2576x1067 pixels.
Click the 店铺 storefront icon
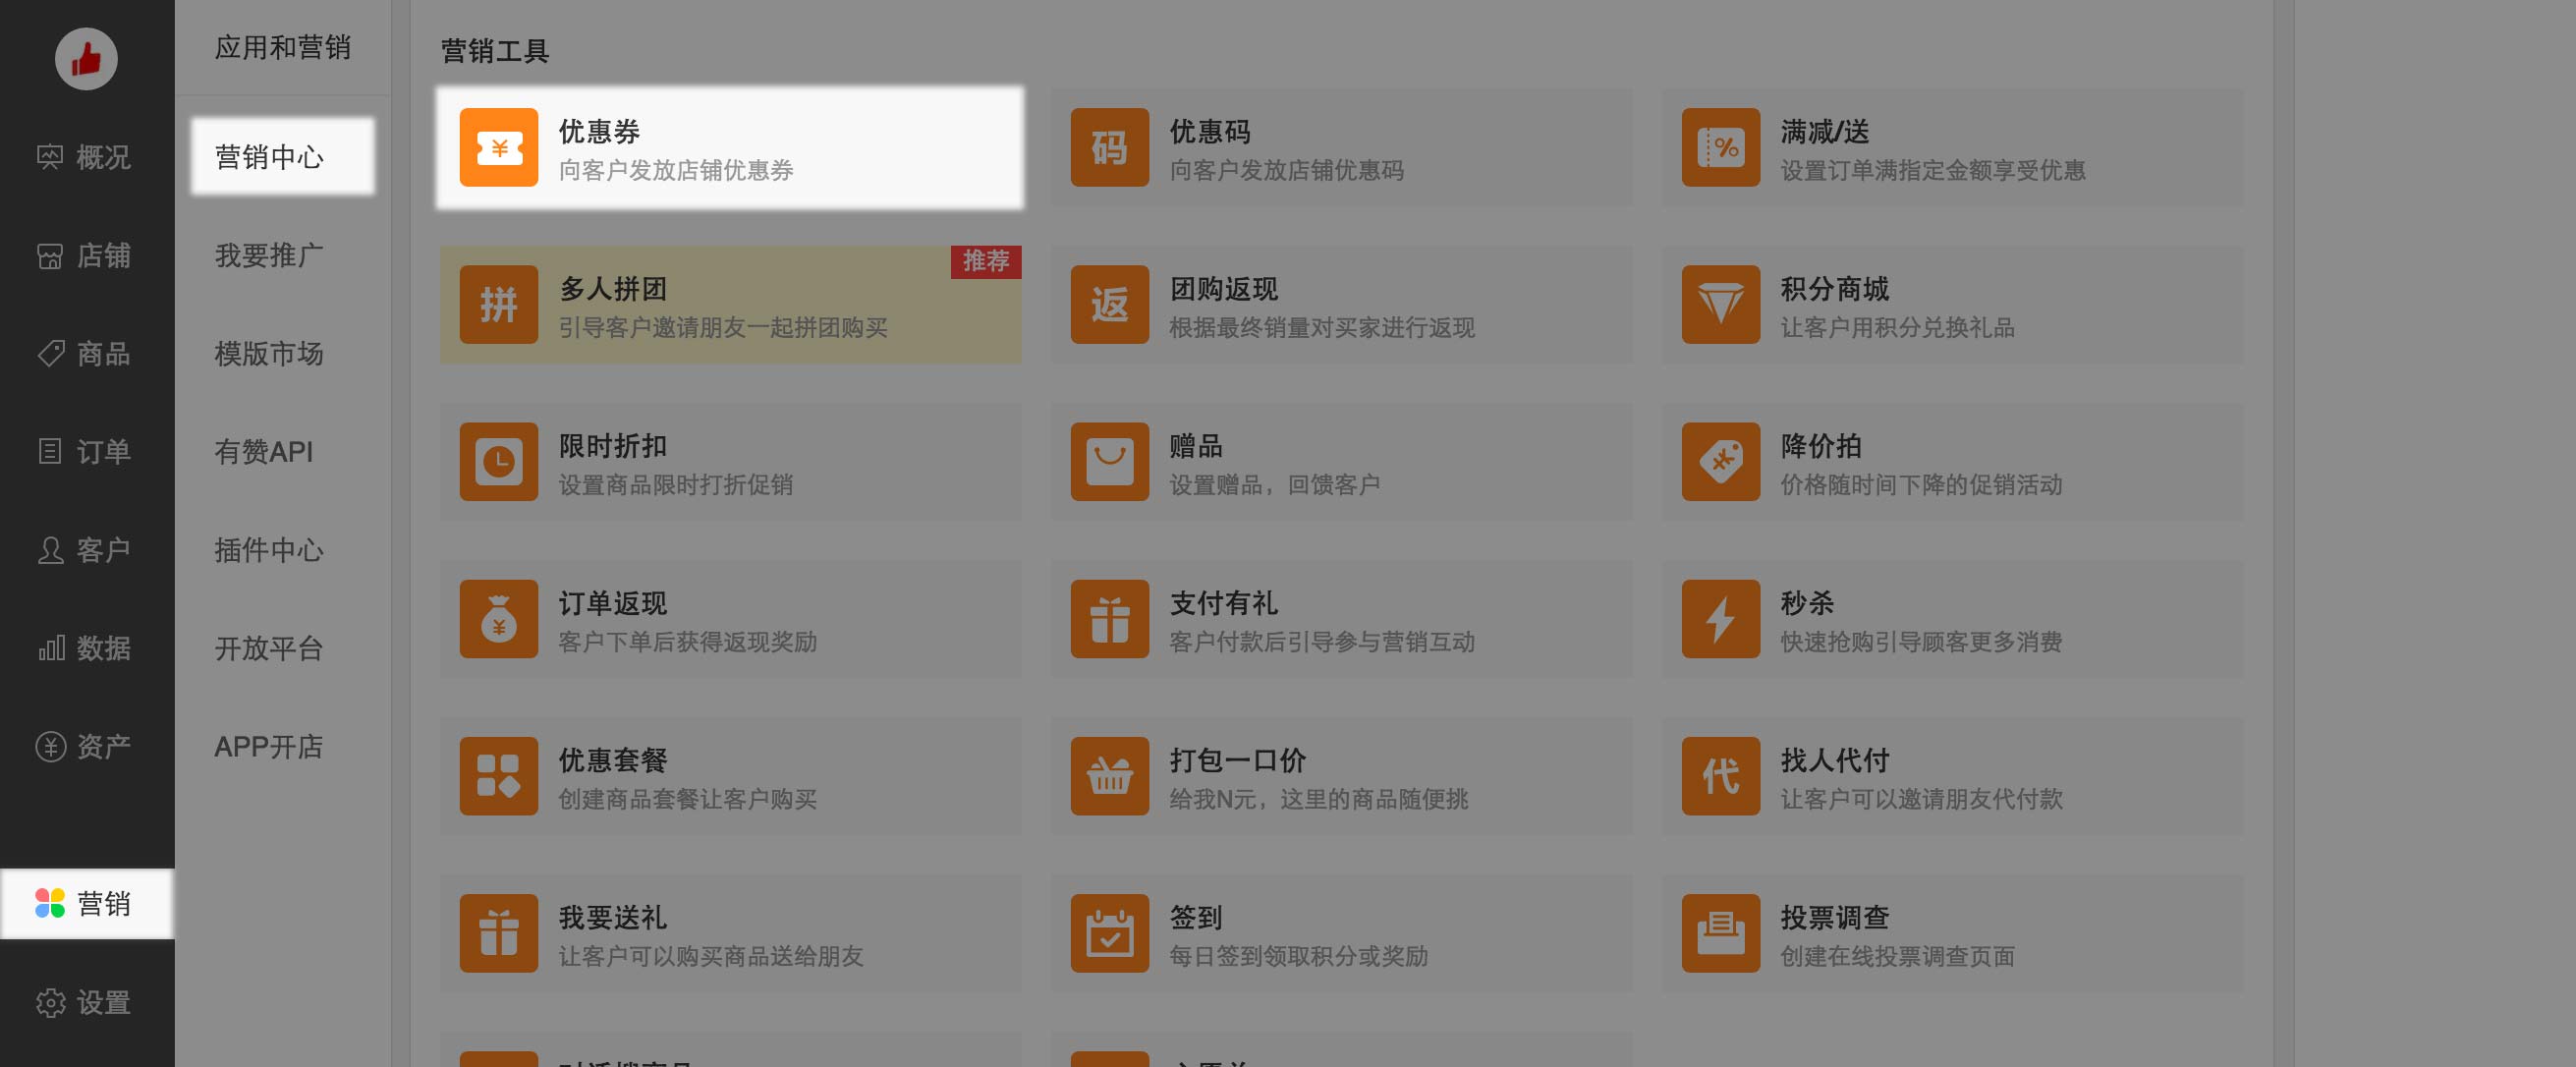coord(50,256)
